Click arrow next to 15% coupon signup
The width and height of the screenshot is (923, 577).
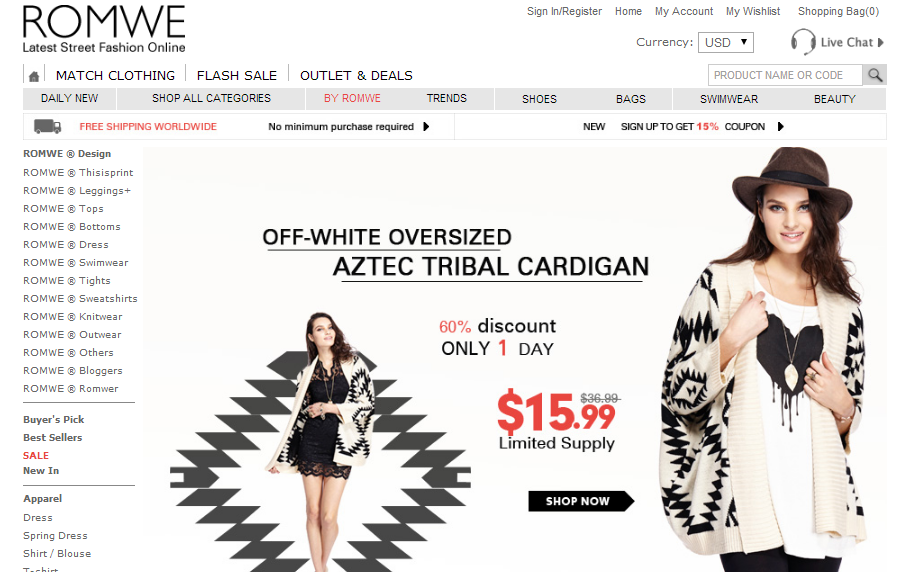pyautogui.click(x=781, y=127)
